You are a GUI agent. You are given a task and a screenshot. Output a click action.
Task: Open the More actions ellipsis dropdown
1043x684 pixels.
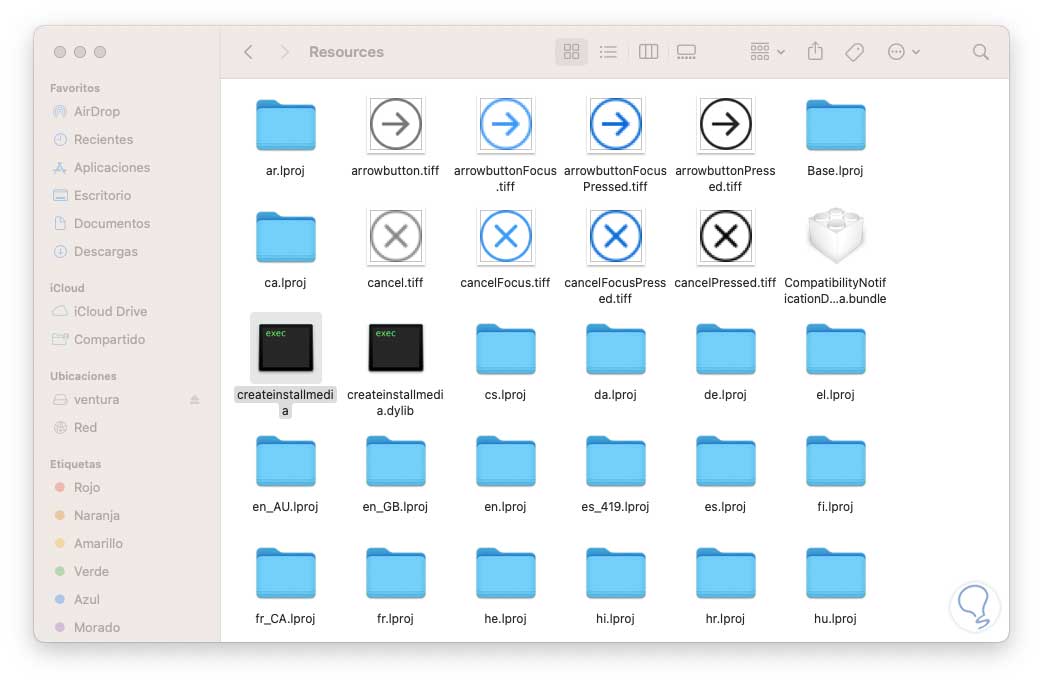903,52
